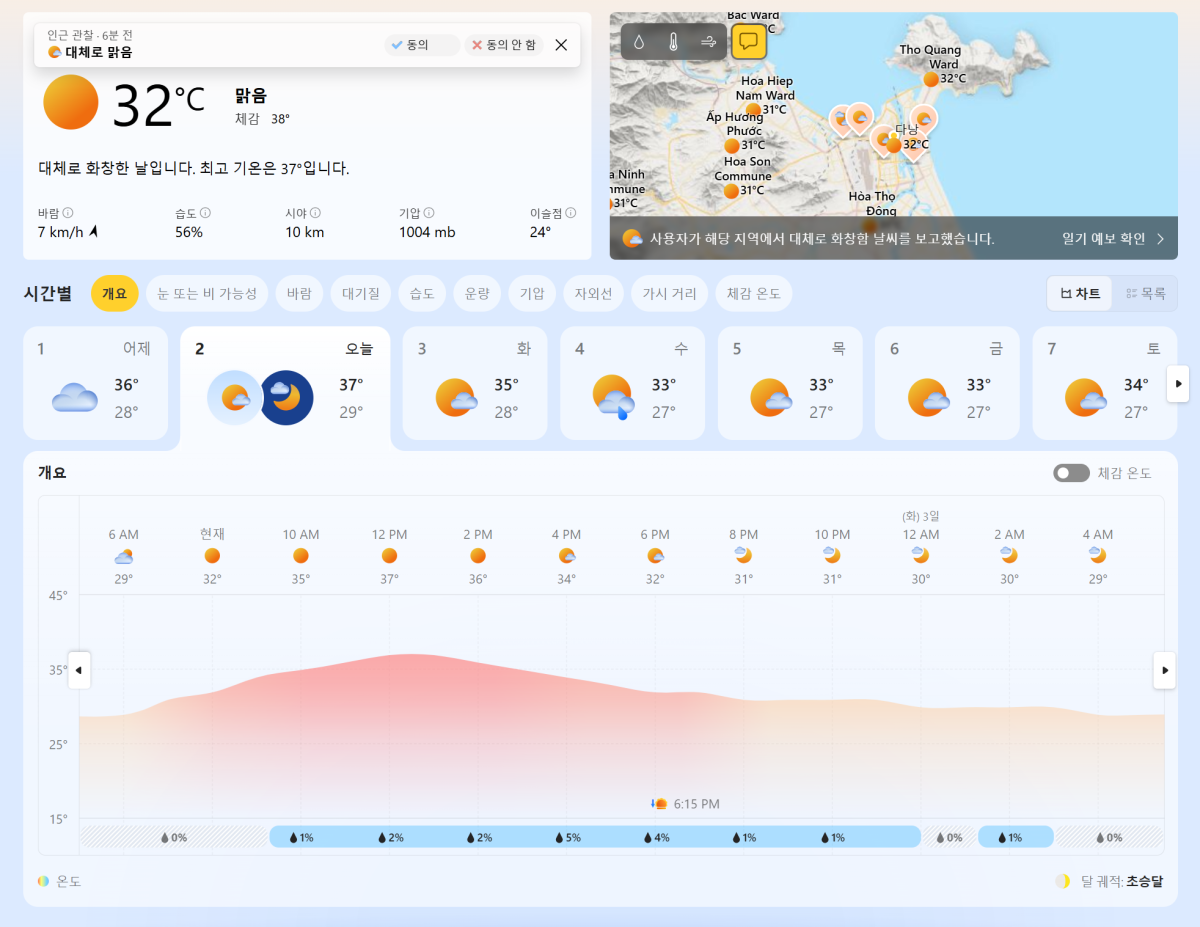
Task: Close the nearby observation popup
Action: [x=561, y=45]
